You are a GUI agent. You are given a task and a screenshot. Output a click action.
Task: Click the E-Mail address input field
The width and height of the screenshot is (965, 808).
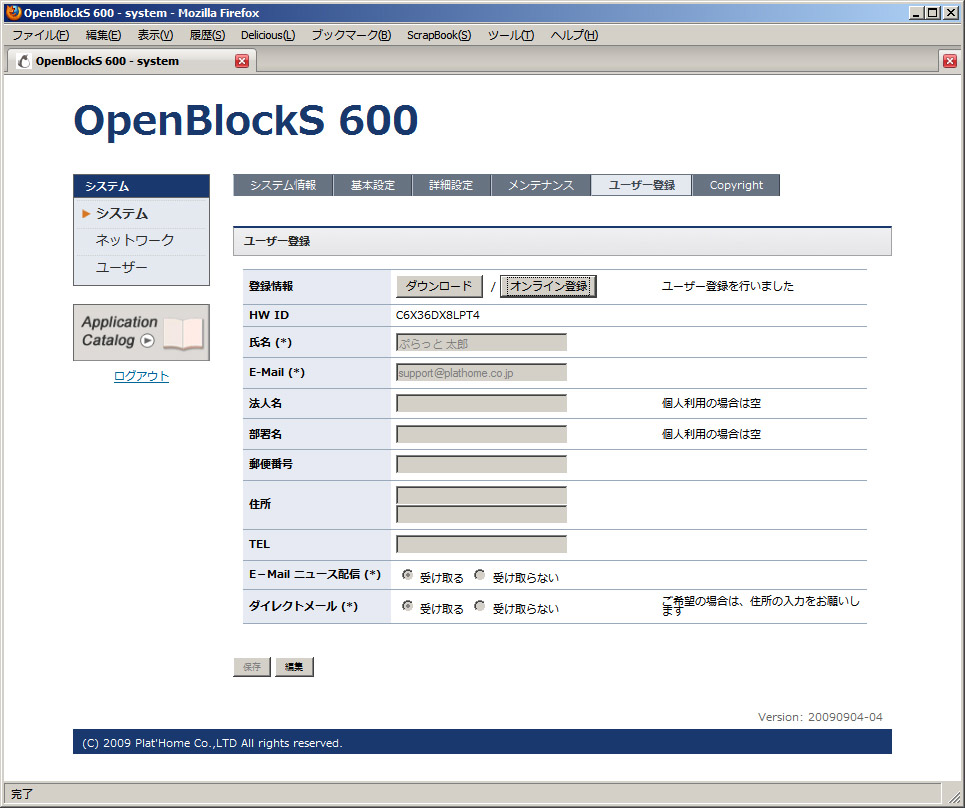[x=481, y=373]
